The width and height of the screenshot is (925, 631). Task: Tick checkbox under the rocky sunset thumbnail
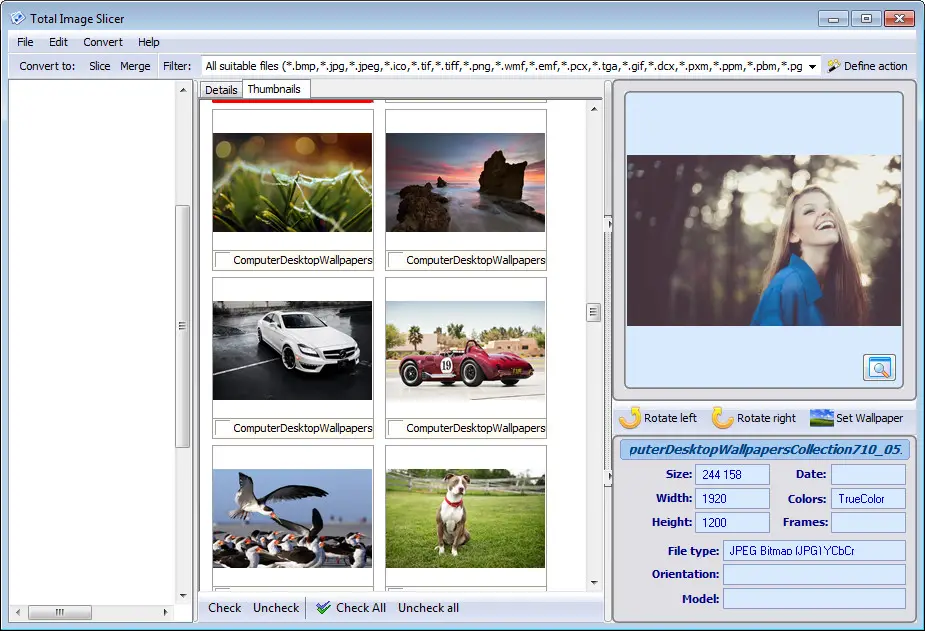click(x=396, y=260)
